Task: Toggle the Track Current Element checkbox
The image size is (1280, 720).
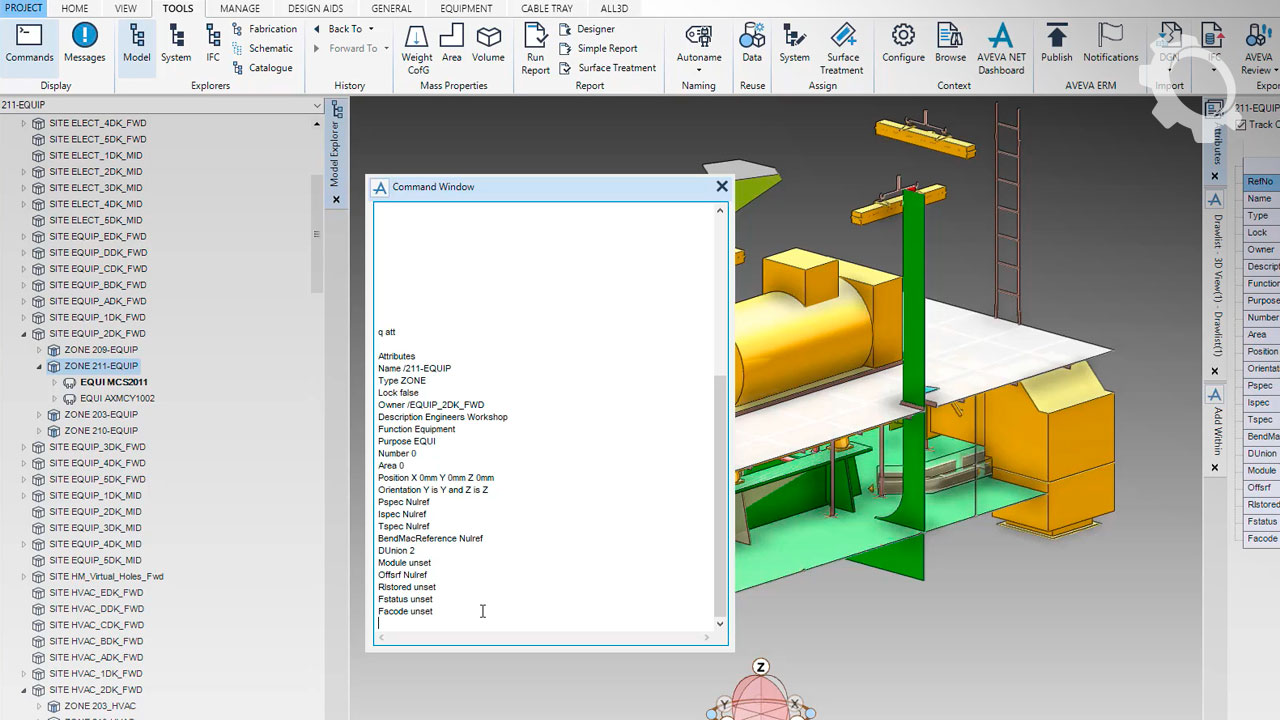Action: coord(1241,125)
